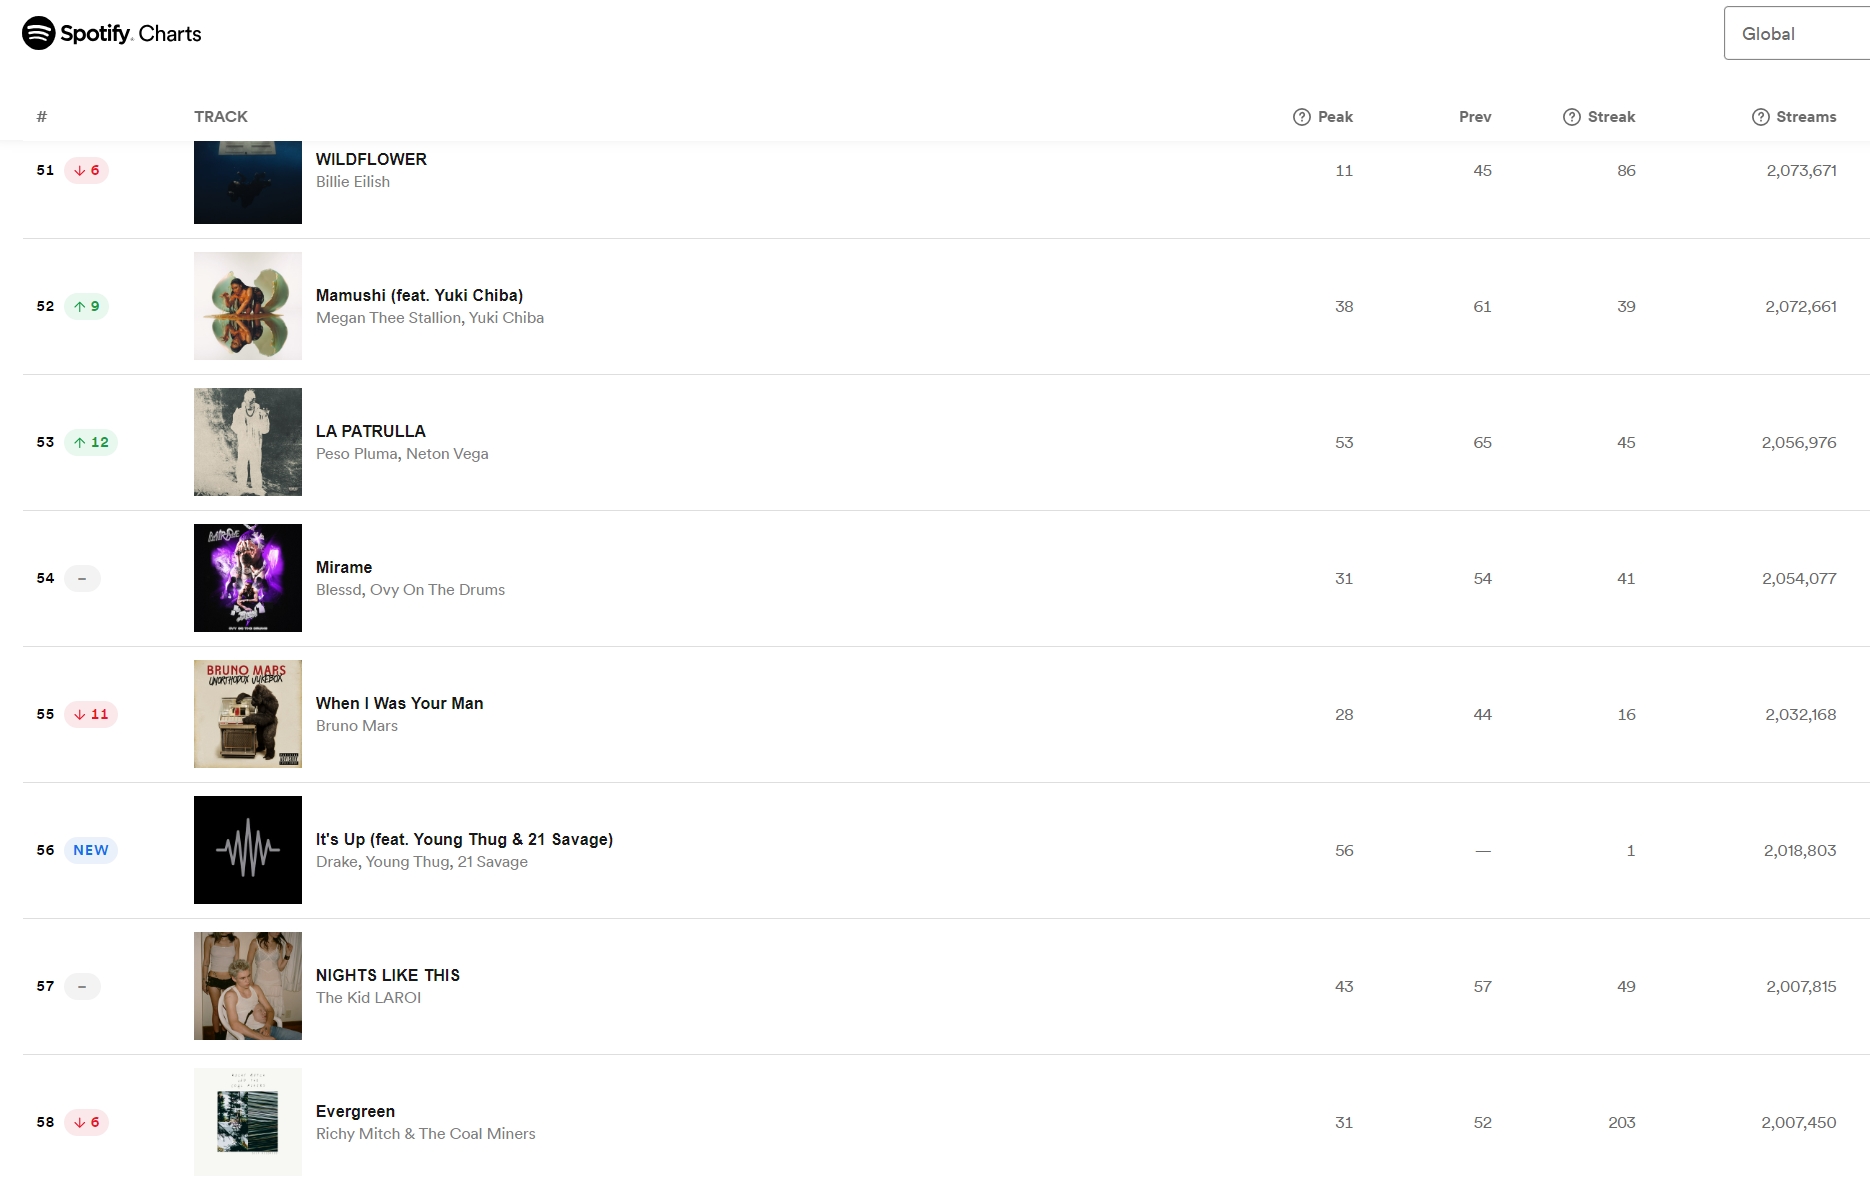Click the LA PATRULLA track title
This screenshot has width=1870, height=1177.
point(371,431)
